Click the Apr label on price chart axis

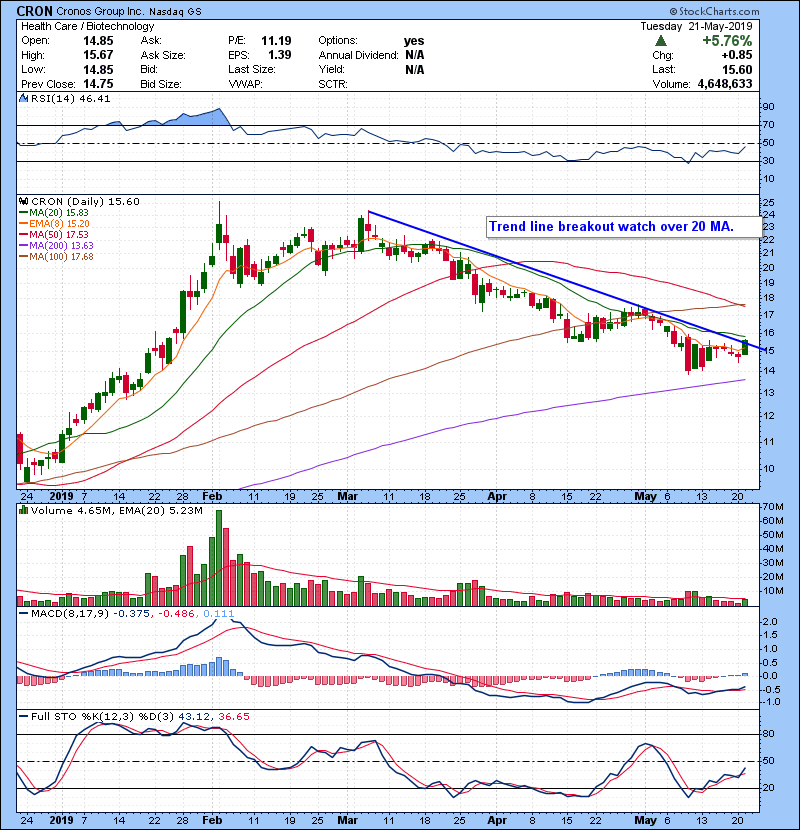point(497,496)
